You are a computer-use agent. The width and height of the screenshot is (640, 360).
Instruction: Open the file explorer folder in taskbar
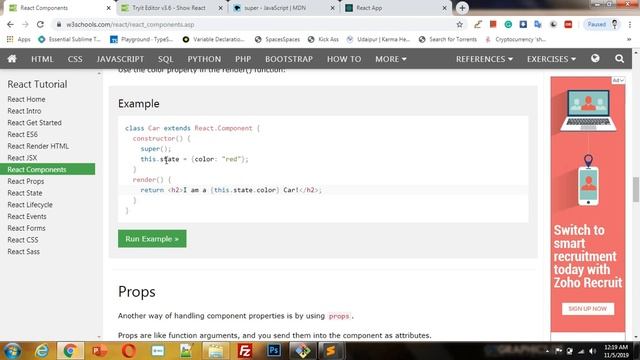point(216,351)
